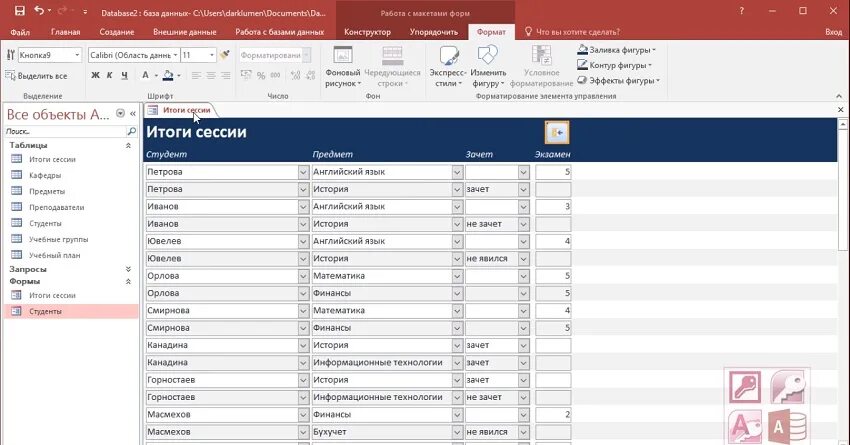This screenshot has height=445, width=850.
Task: Open subject dropdown for Орлова Математика row
Action: click(458, 276)
